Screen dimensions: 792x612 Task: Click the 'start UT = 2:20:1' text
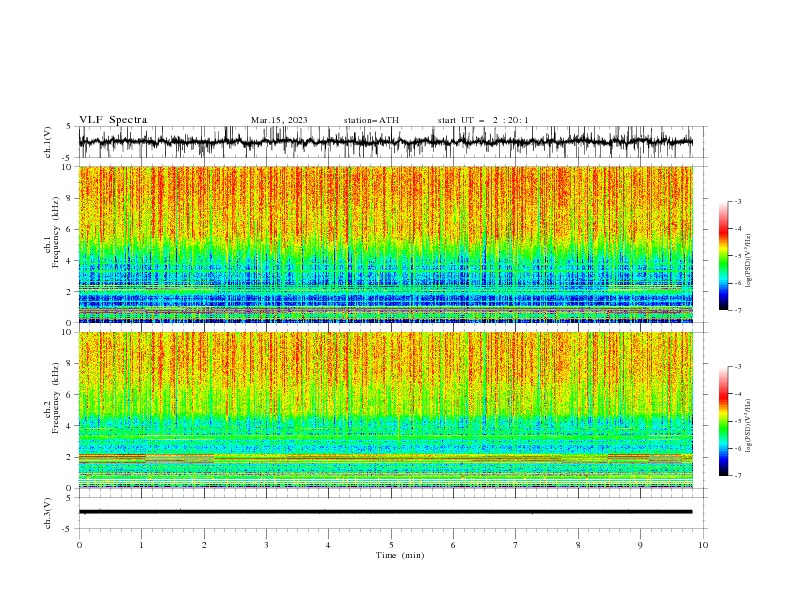[x=483, y=120]
